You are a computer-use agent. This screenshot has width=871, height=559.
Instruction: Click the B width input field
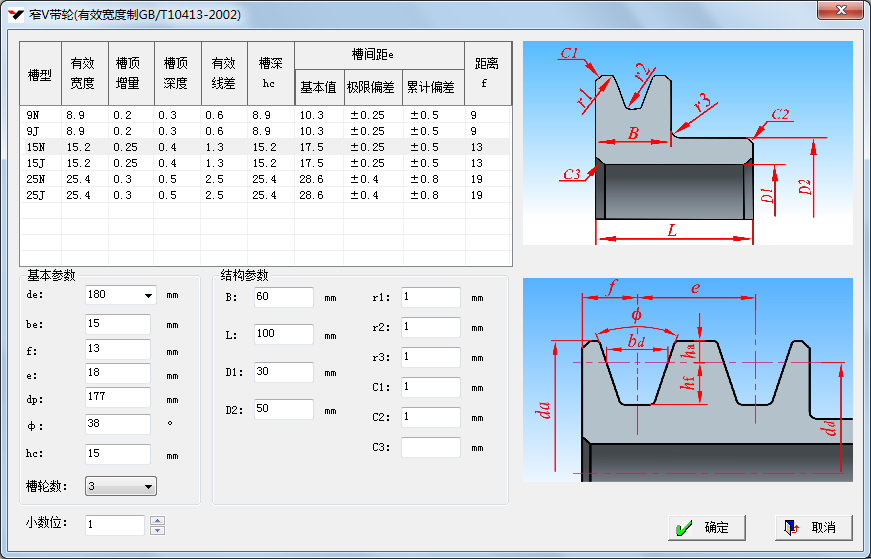[283, 297]
